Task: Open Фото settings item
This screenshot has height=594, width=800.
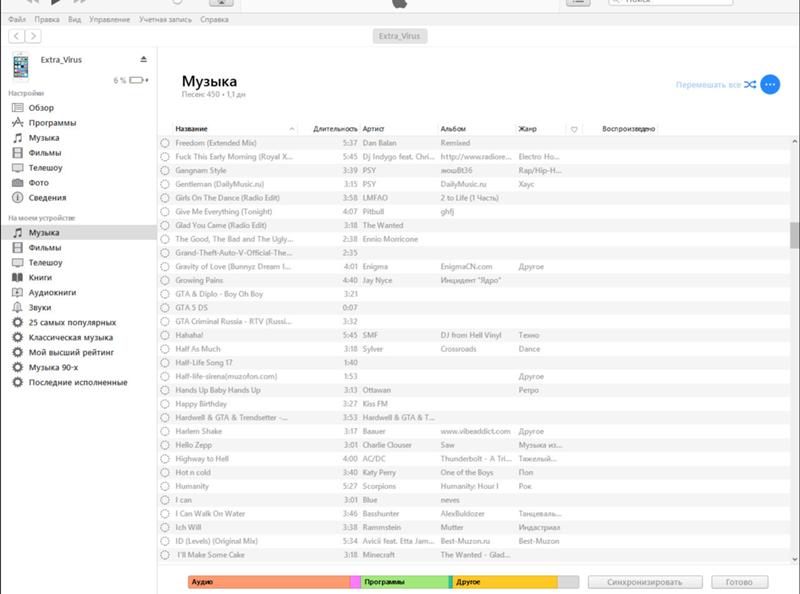Action: (39, 183)
